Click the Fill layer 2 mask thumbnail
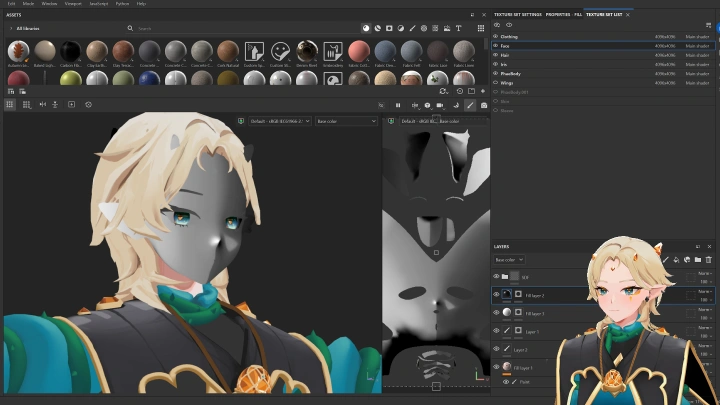720x405 pixels. click(518, 294)
